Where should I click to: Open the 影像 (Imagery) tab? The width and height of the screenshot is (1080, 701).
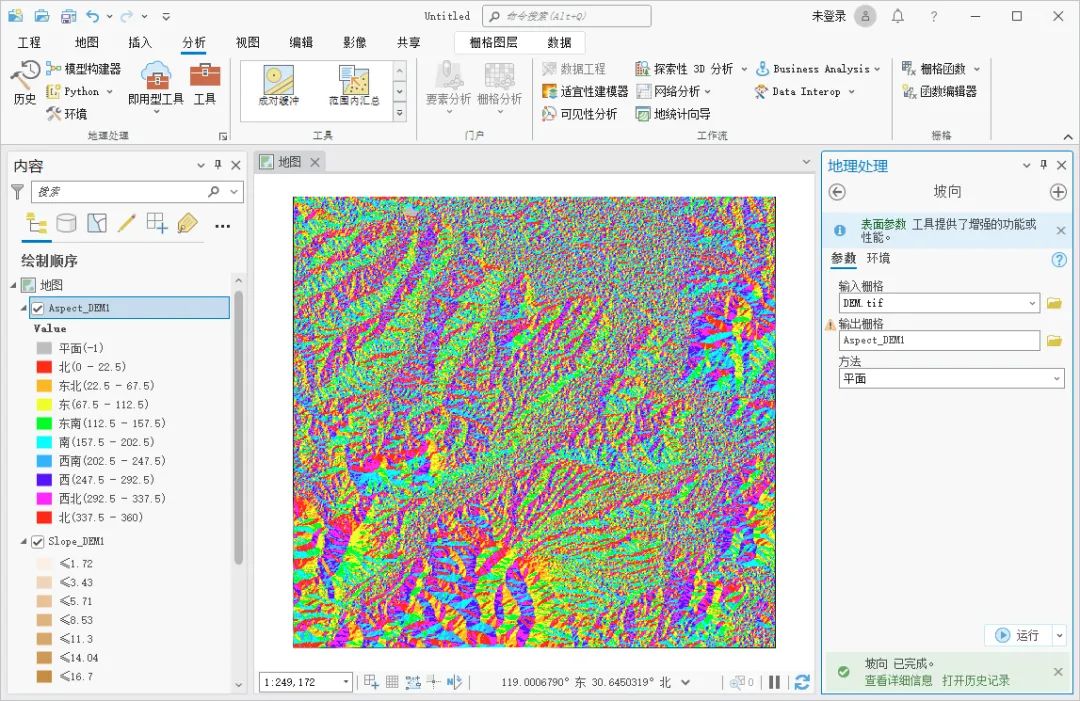(x=355, y=42)
